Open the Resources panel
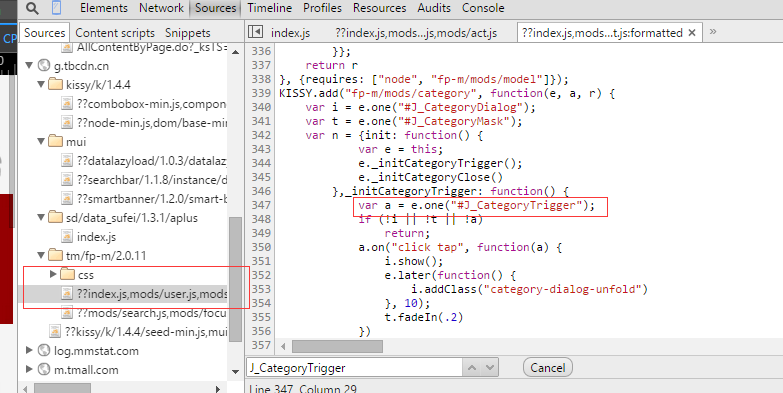783x393 pixels. (x=379, y=8)
